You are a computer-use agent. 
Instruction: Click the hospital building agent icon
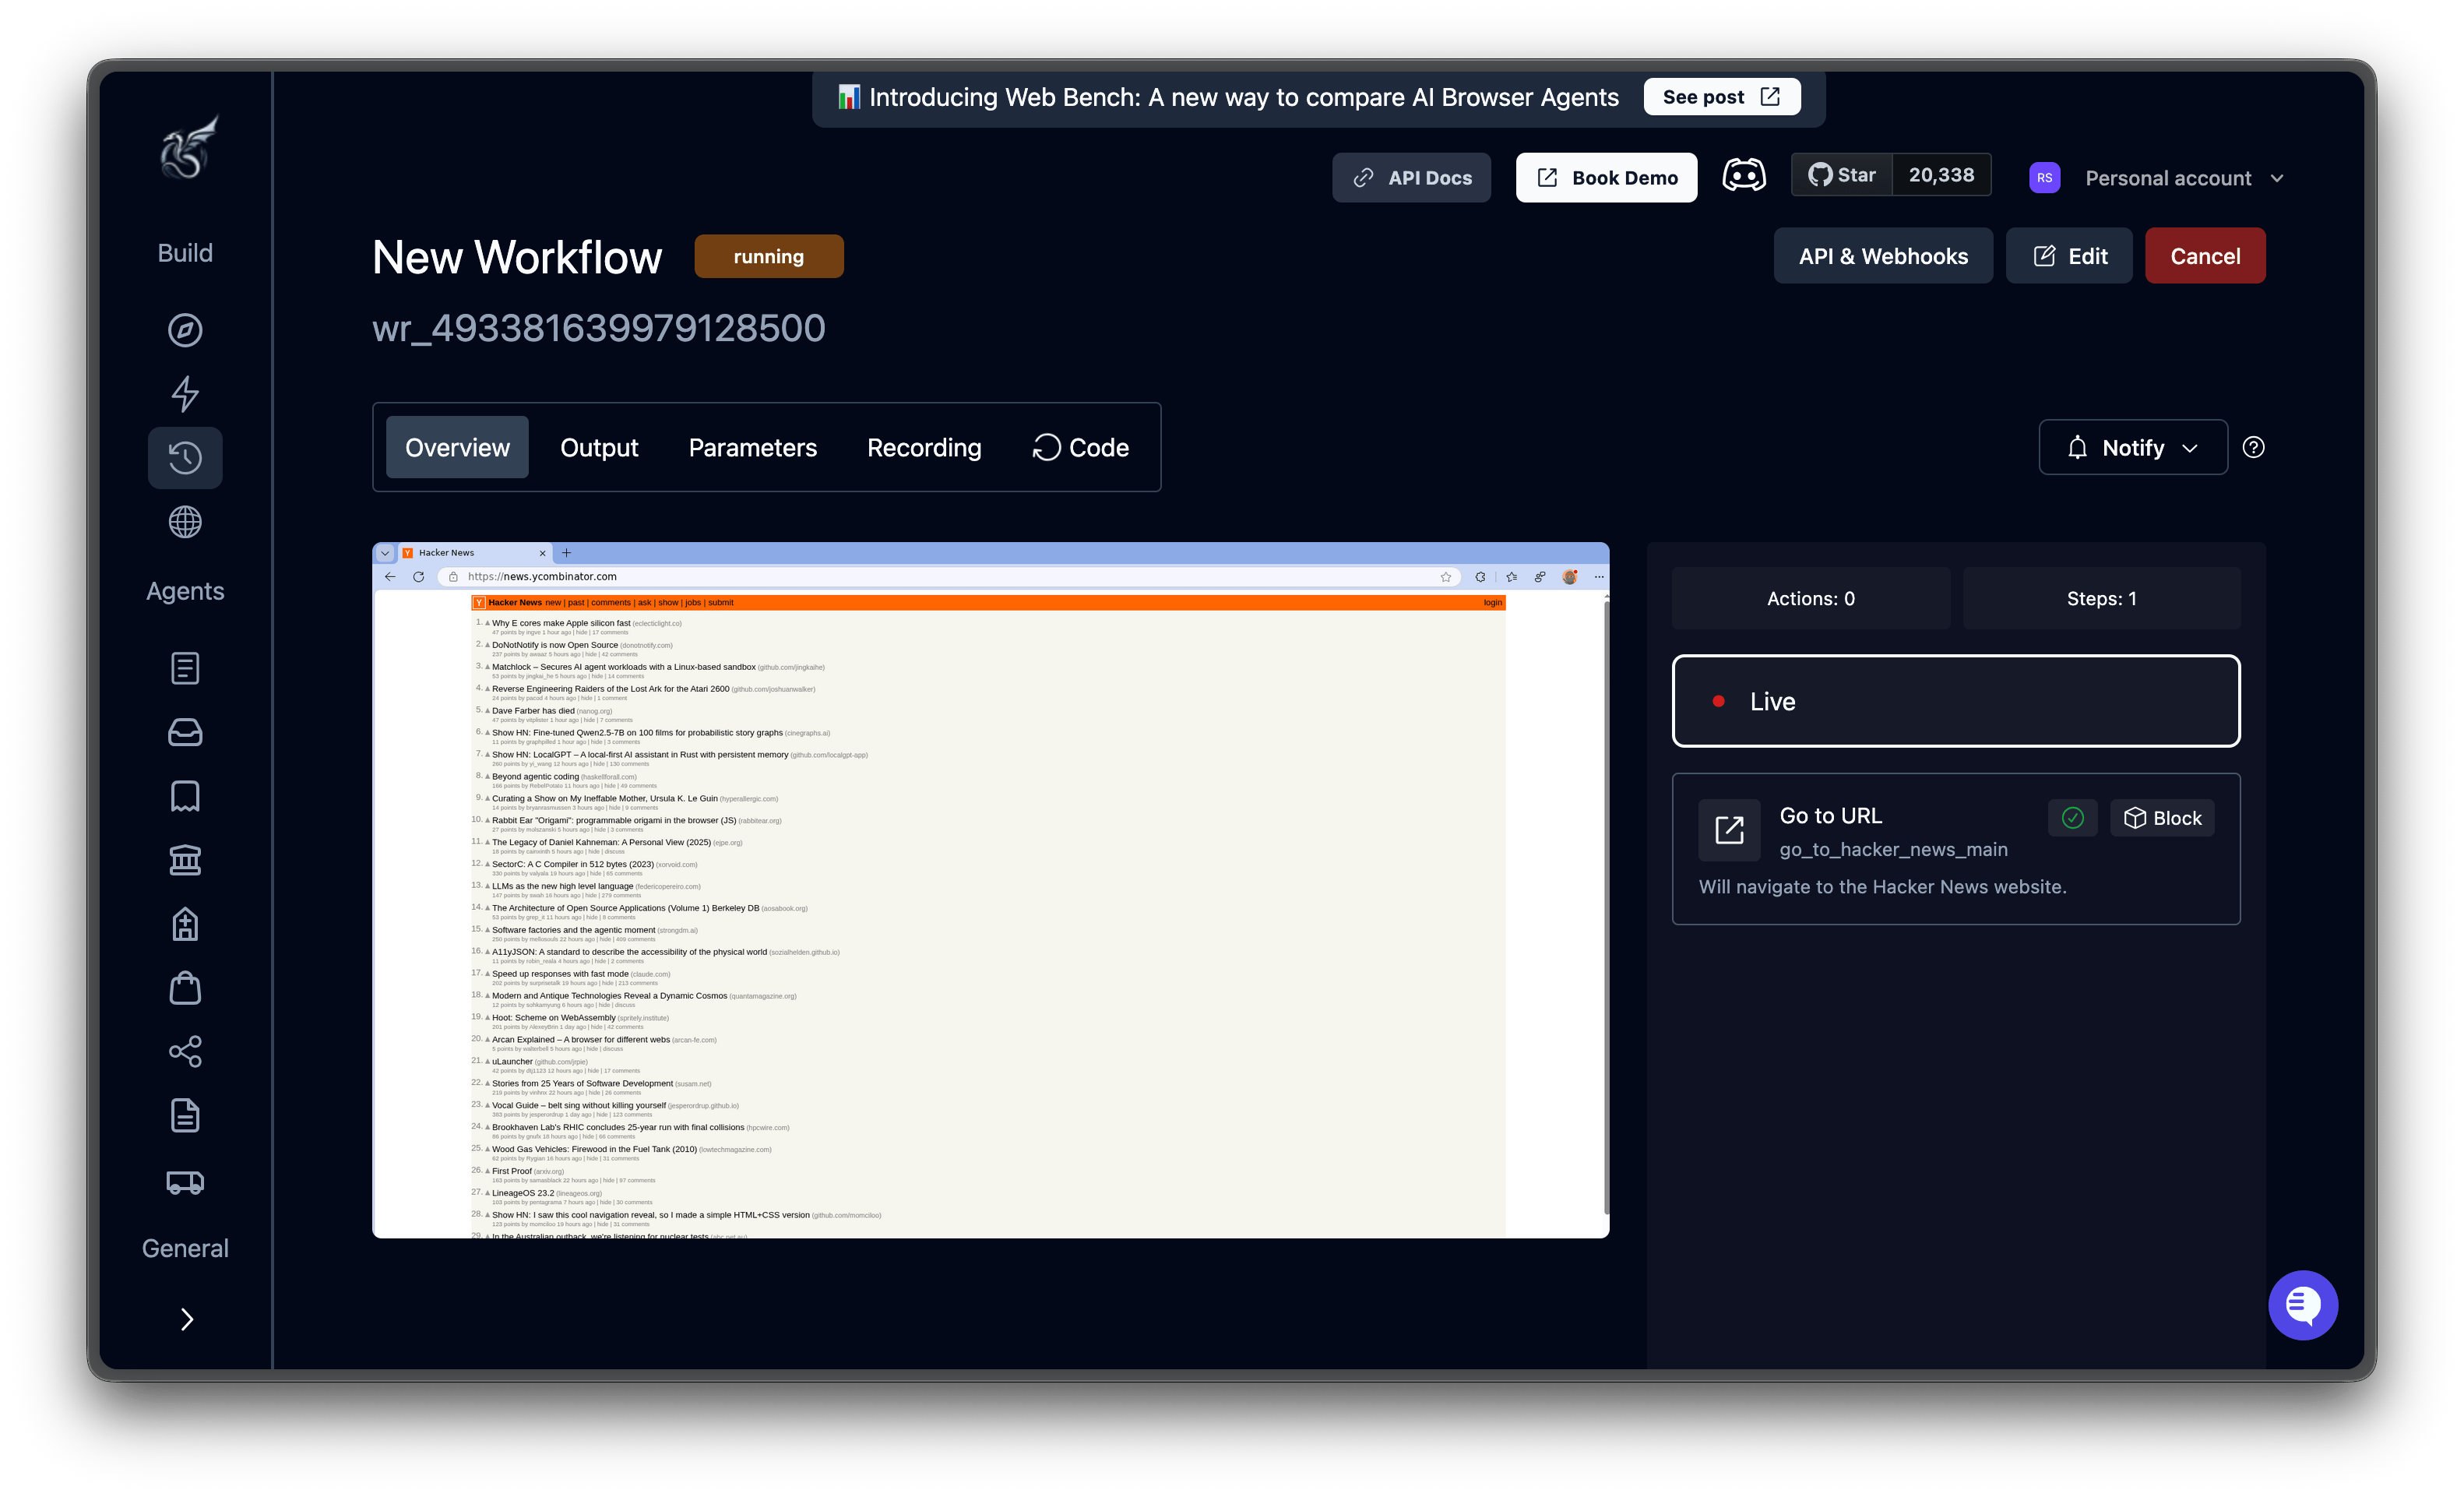click(x=185, y=924)
